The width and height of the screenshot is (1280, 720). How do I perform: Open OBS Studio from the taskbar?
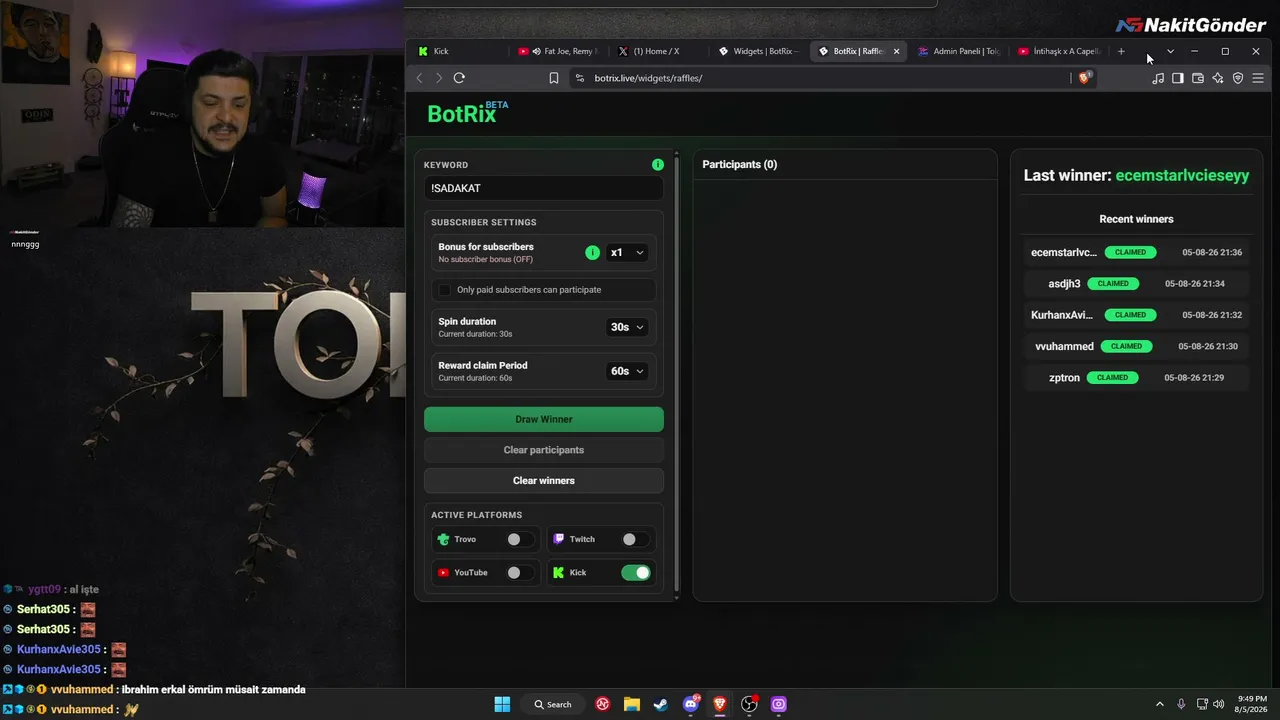click(x=749, y=704)
